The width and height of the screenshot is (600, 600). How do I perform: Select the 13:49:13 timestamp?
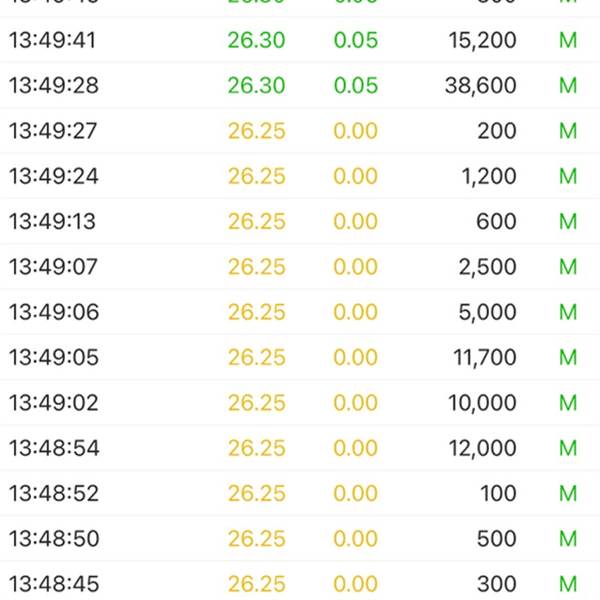pos(52,221)
